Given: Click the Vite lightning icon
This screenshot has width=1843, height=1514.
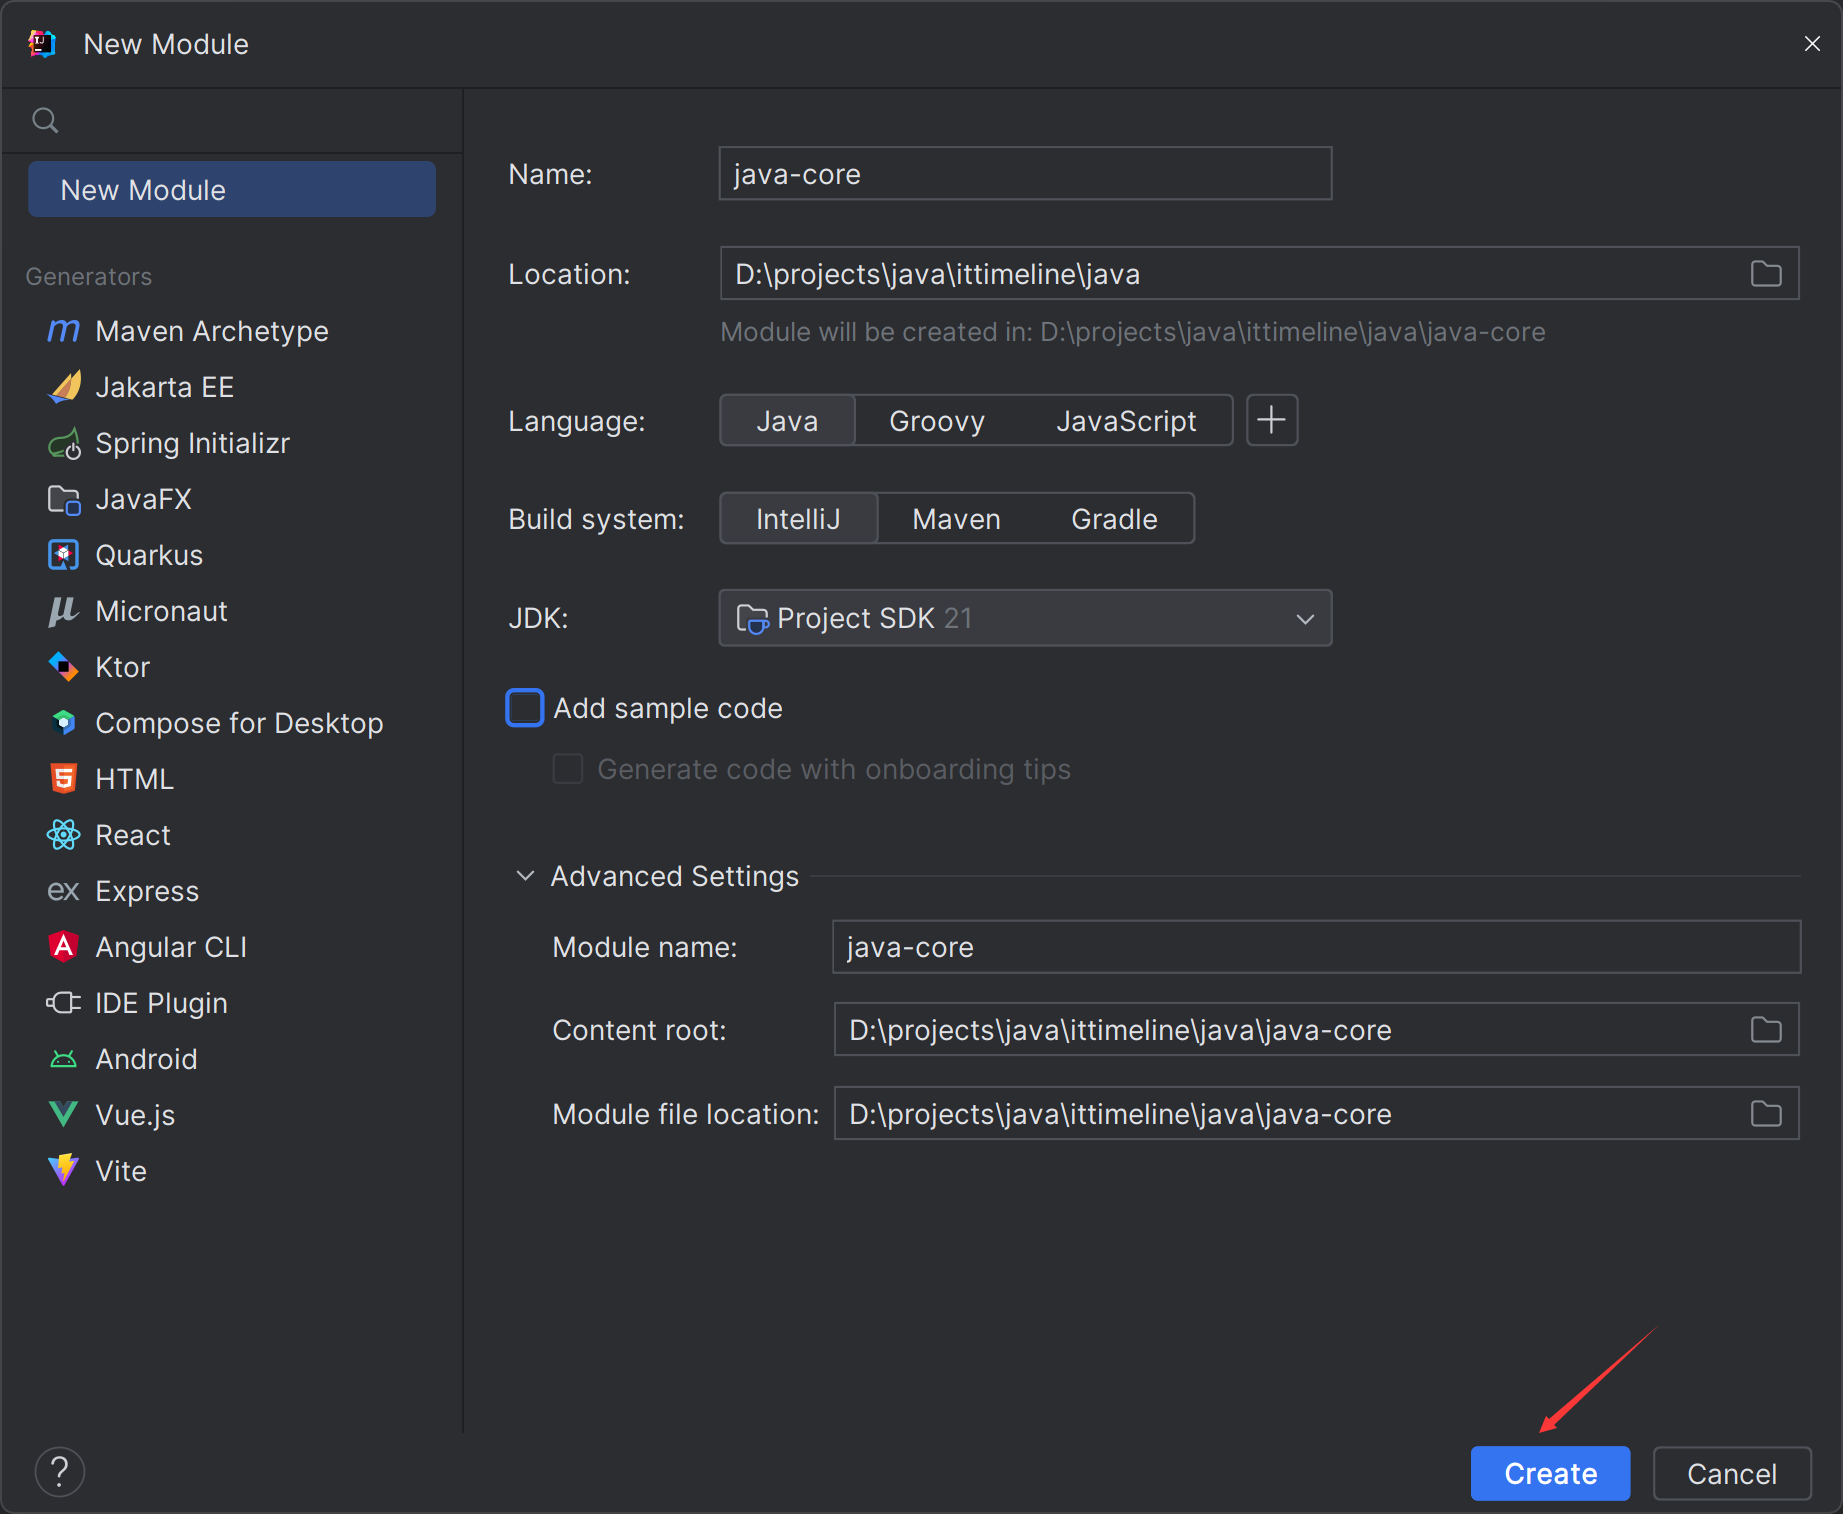Looking at the screenshot, I should pos(64,1171).
